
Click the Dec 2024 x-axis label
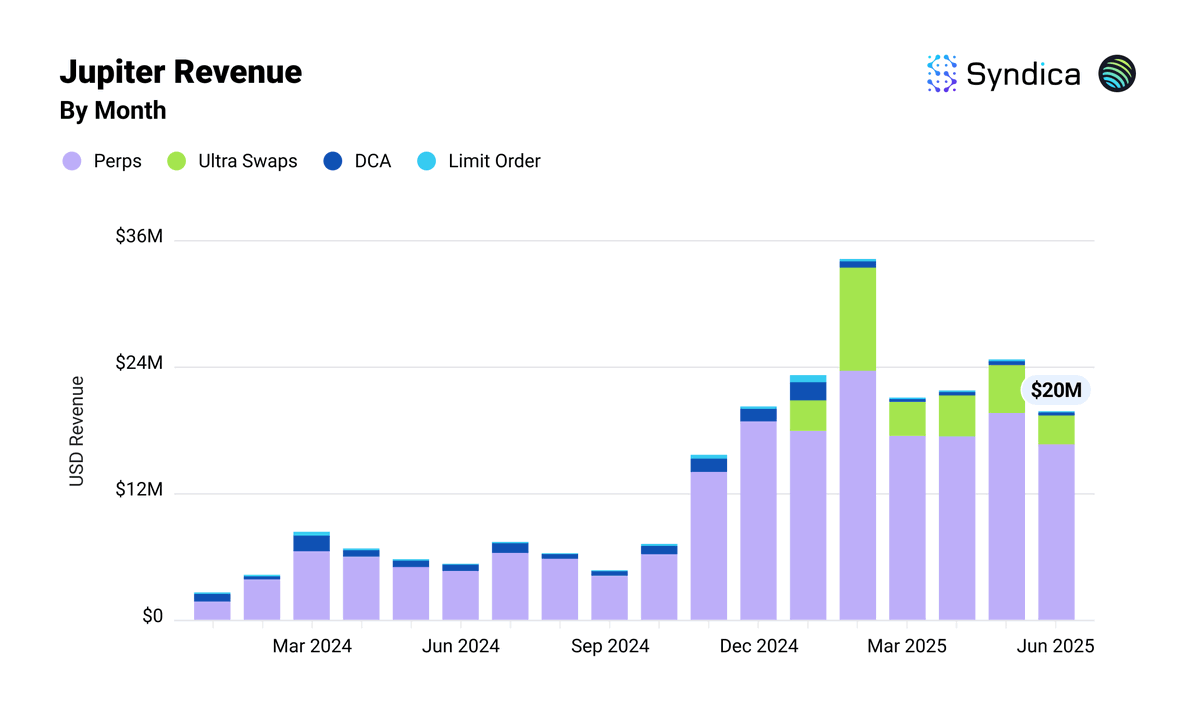(759, 647)
